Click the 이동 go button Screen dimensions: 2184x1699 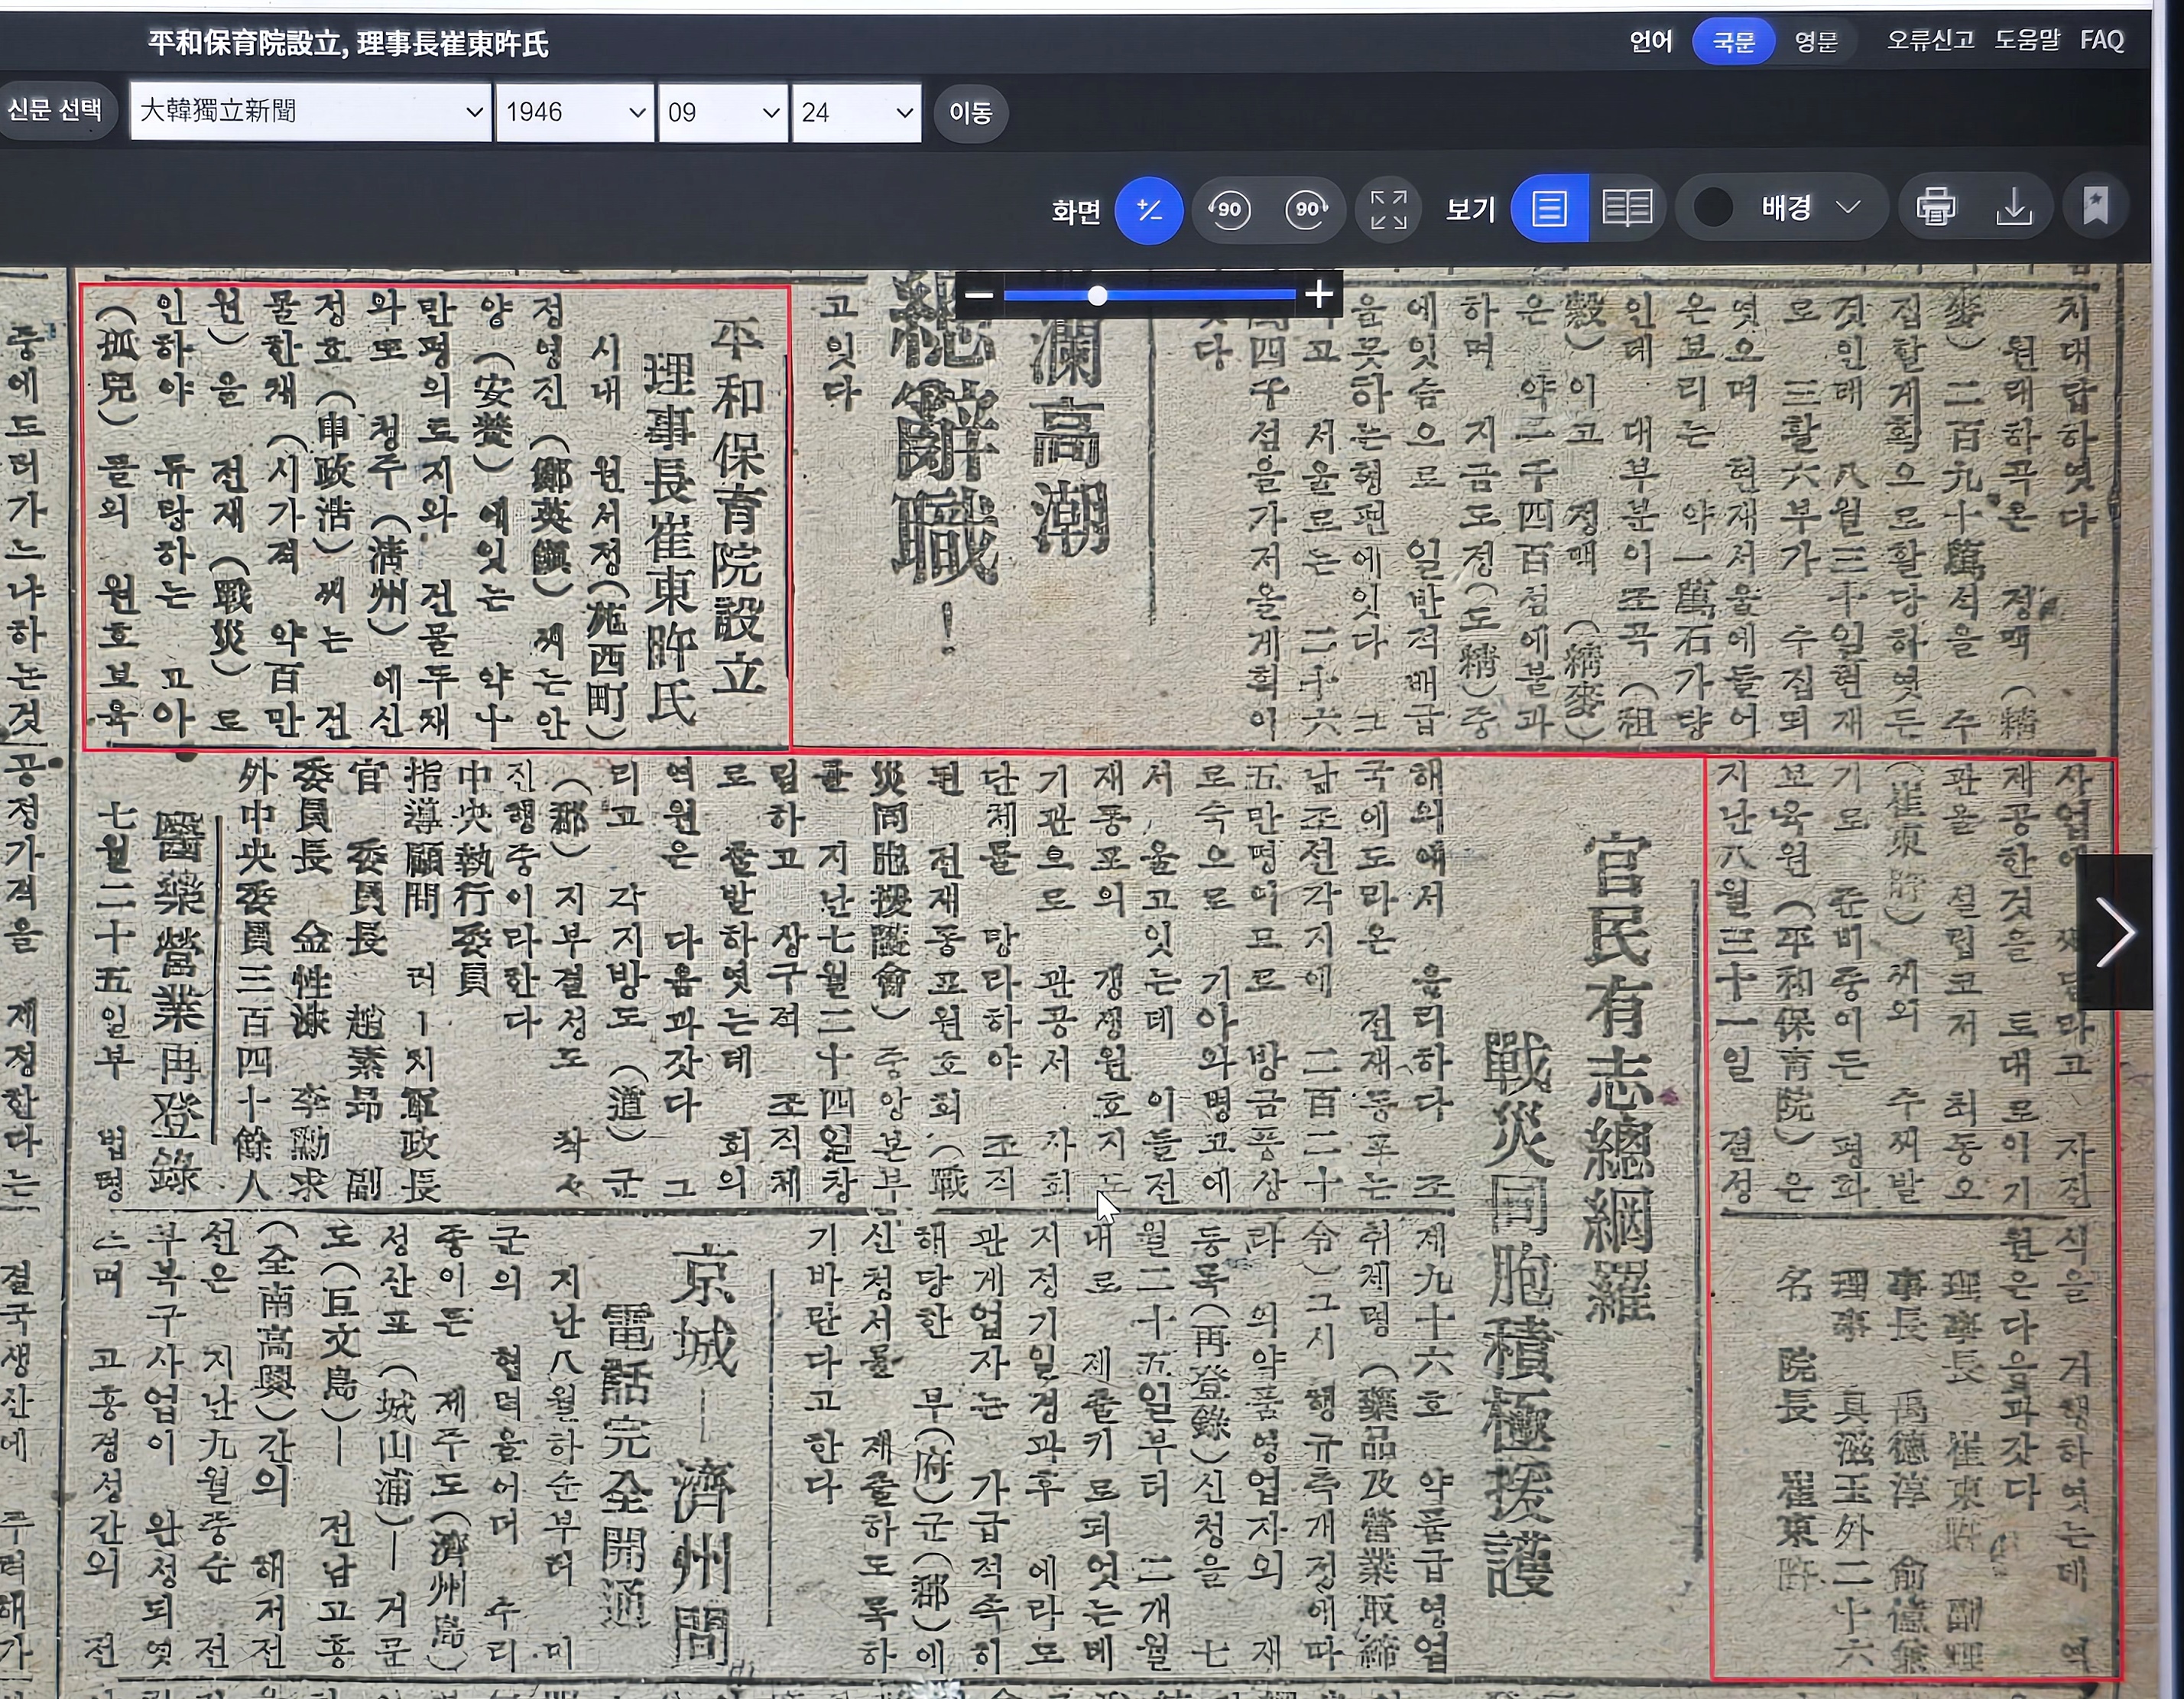pyautogui.click(x=970, y=112)
